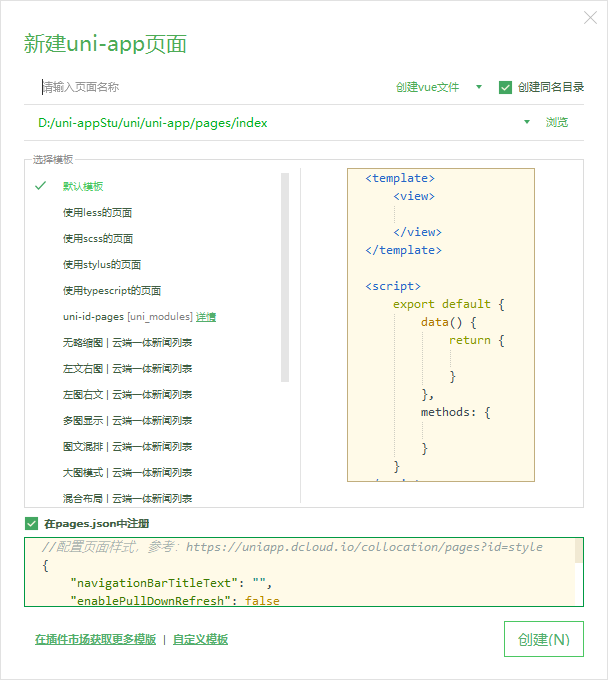Select 左文右图 | 云端一体新闻列表 template
The width and height of the screenshot is (608, 680).
127,369
